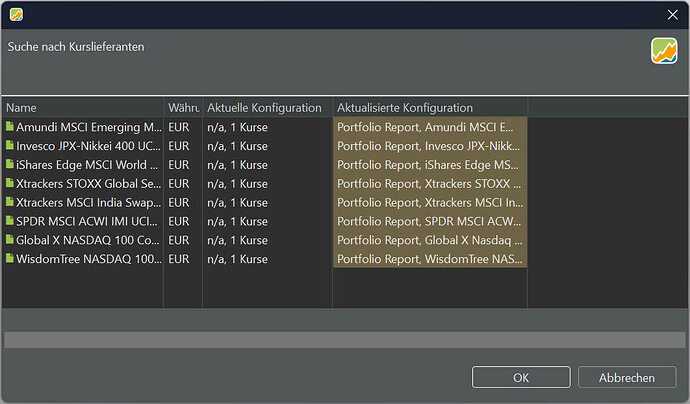
Task: Select the SPDR MSCI ACWI IMI UCI... name
Action: pyautogui.click(x=87, y=222)
